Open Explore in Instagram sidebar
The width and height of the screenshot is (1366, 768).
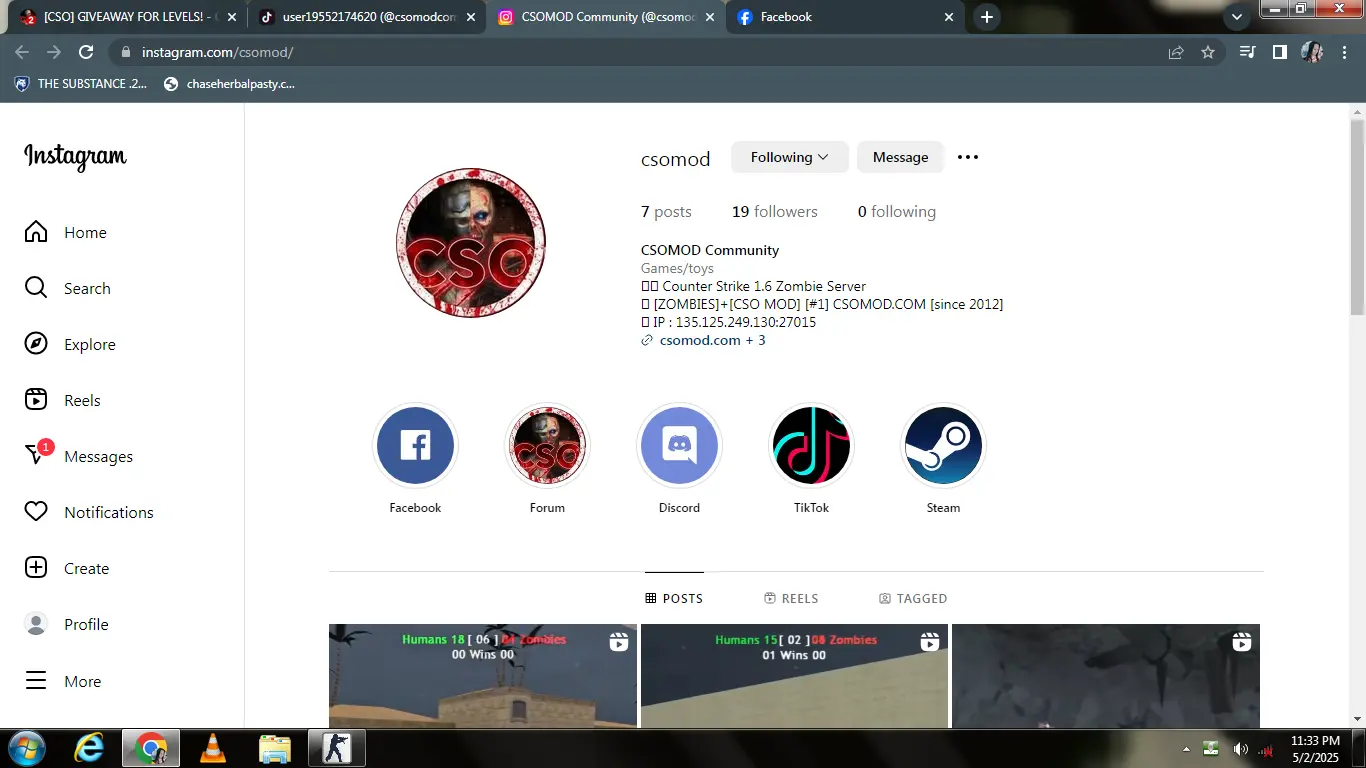(70, 344)
